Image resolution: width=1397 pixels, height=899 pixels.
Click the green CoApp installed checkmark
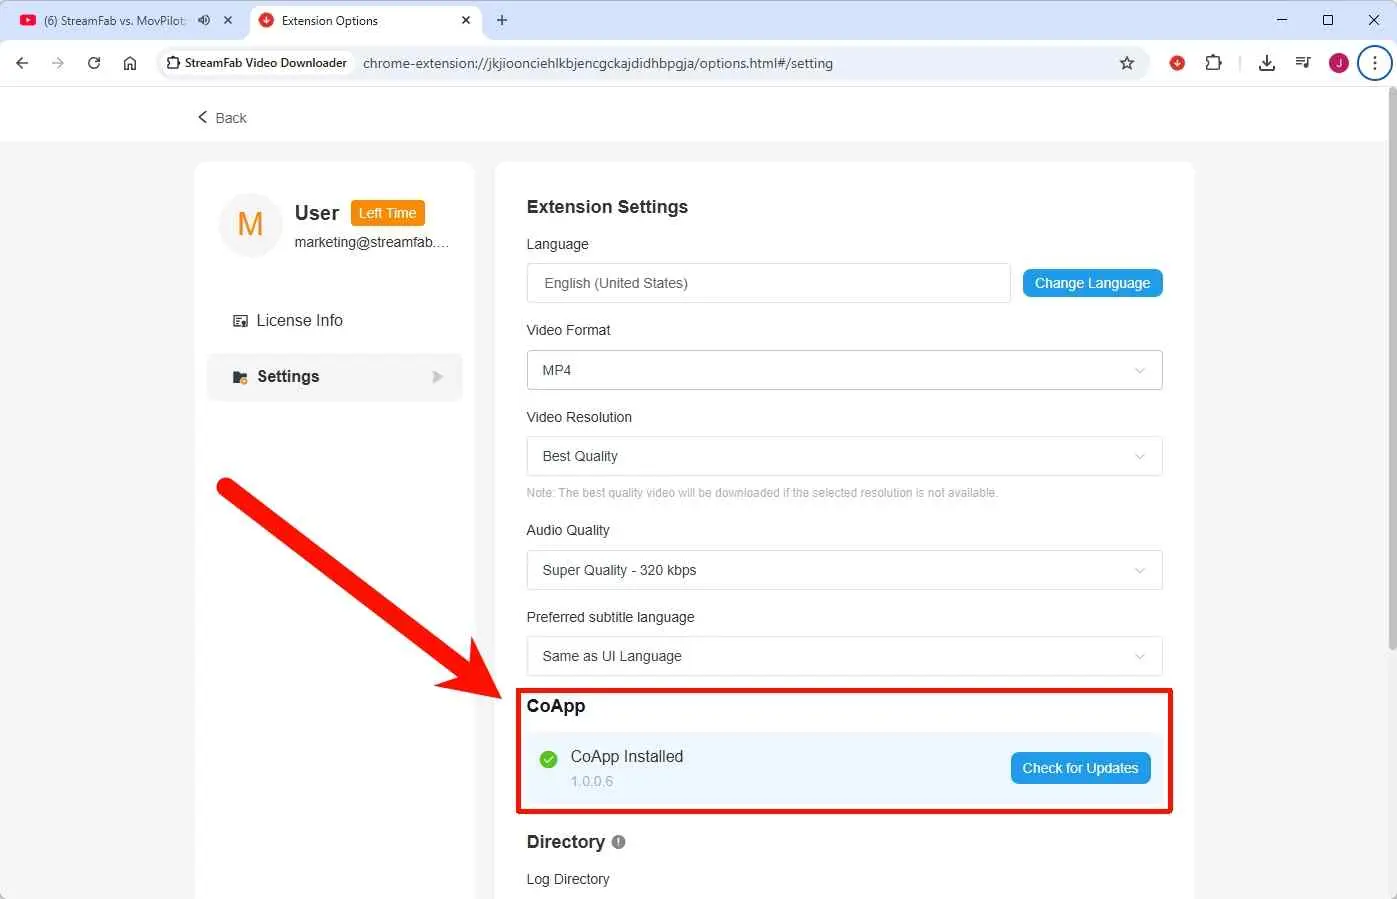pyautogui.click(x=548, y=760)
